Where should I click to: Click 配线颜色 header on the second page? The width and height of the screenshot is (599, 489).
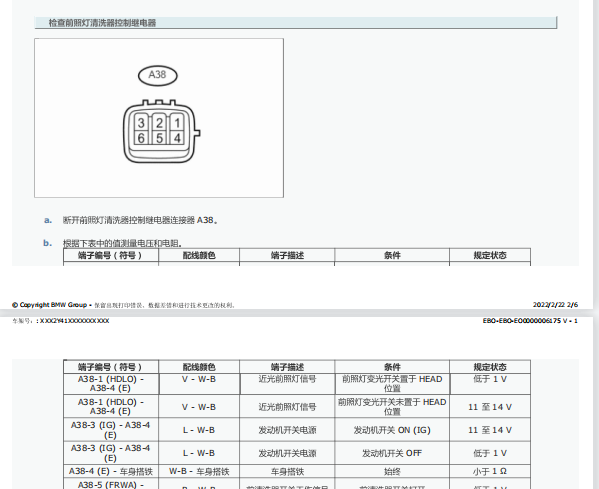pos(199,367)
